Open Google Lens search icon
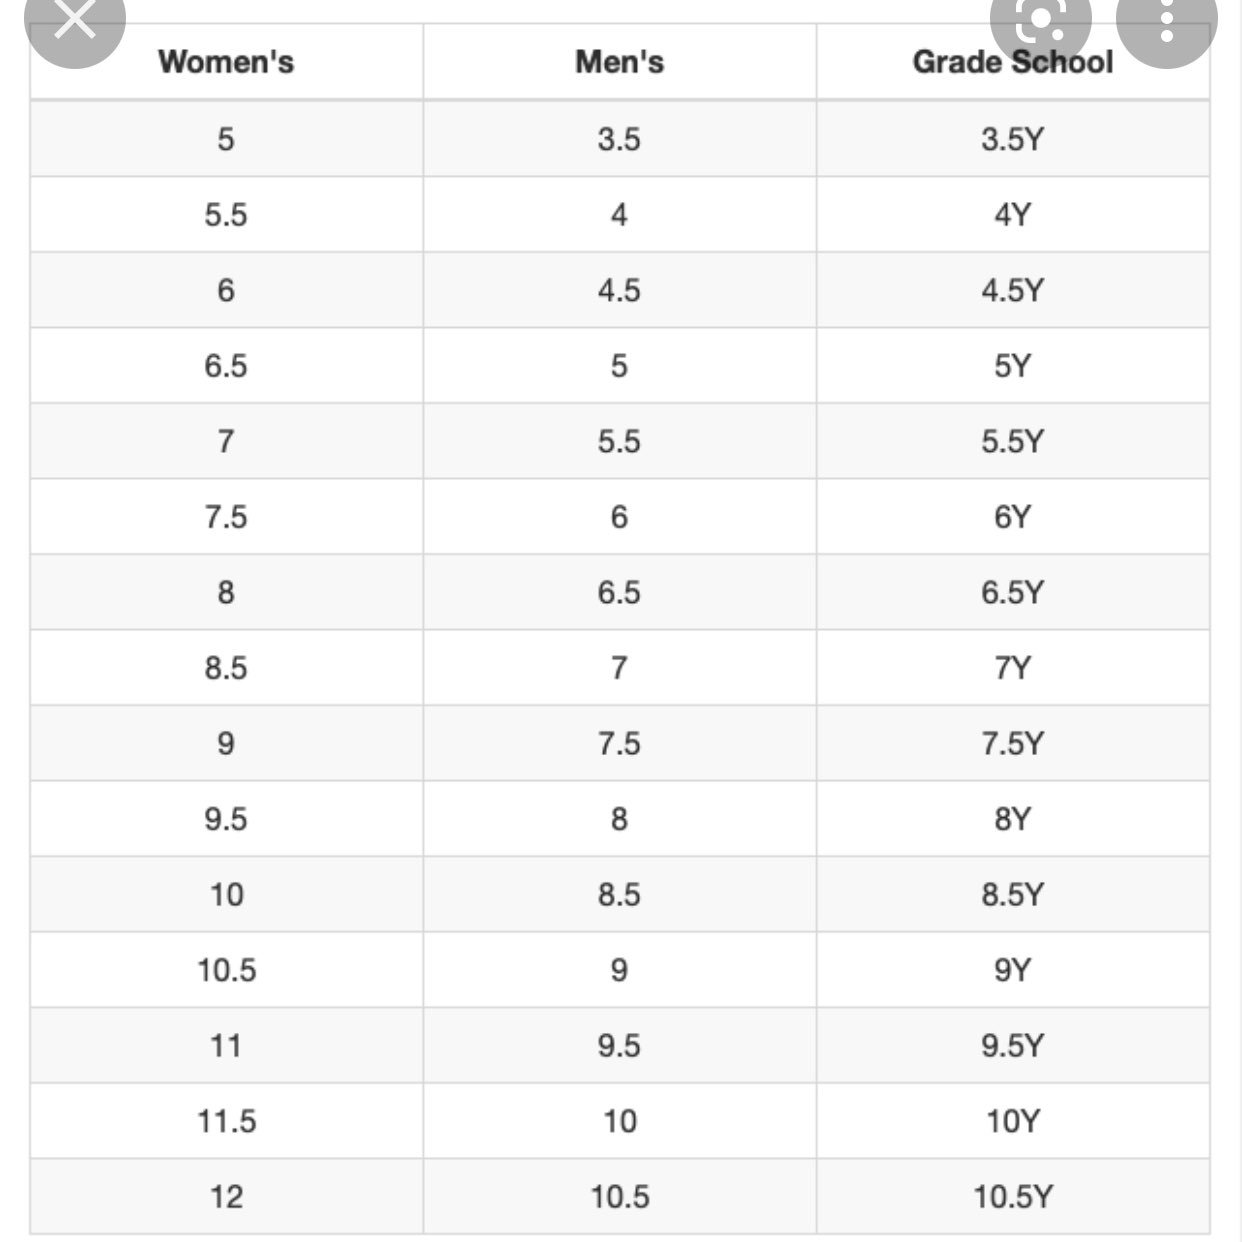This screenshot has height=1242, width=1242. [x=1041, y=17]
